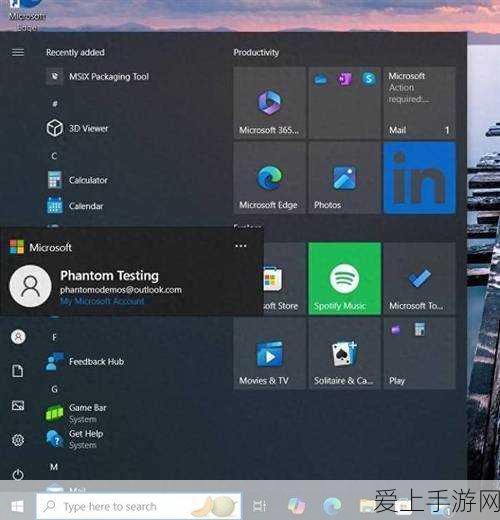Open Pictures from Start sidebar
Image resolution: width=500 pixels, height=520 pixels.
coord(18,406)
